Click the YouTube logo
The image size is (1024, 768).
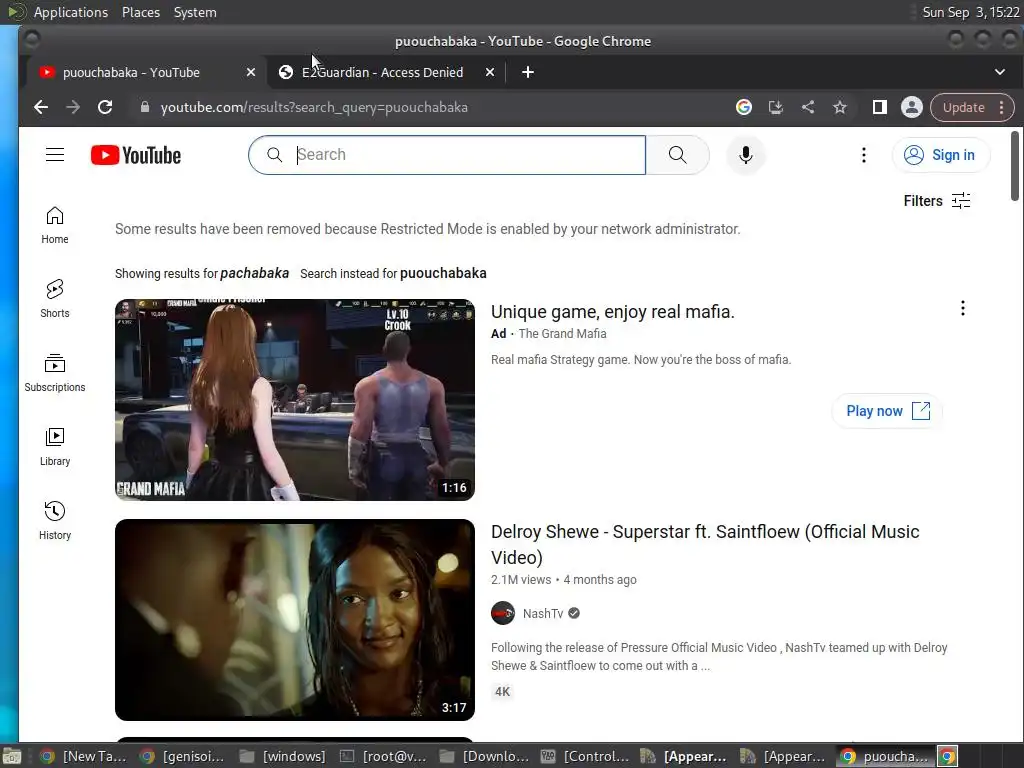[x=136, y=155]
